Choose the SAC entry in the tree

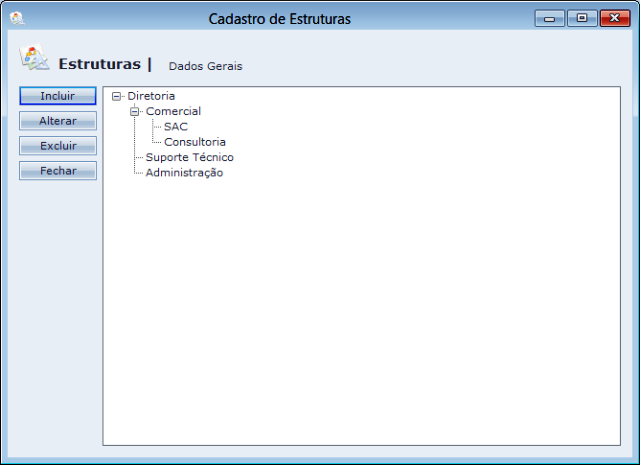coord(176,127)
